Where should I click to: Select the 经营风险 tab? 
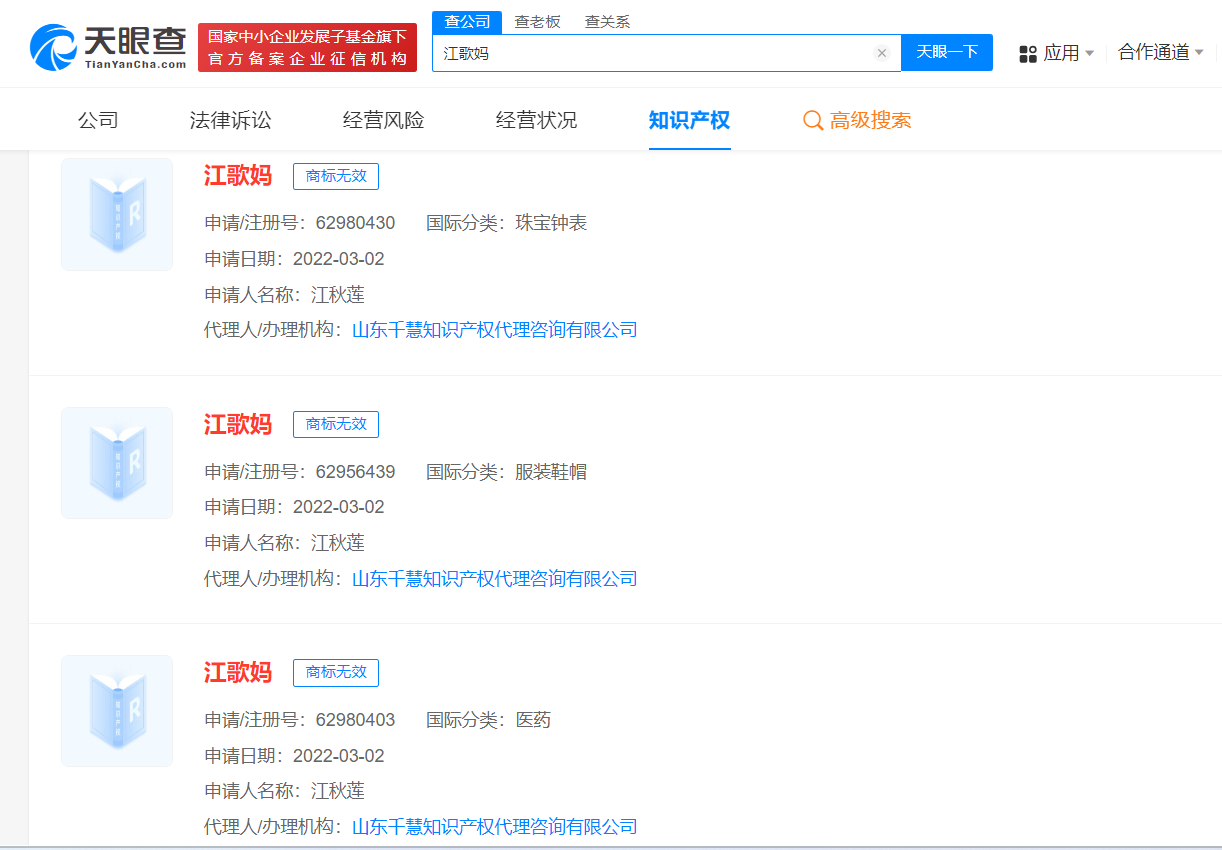click(x=384, y=121)
